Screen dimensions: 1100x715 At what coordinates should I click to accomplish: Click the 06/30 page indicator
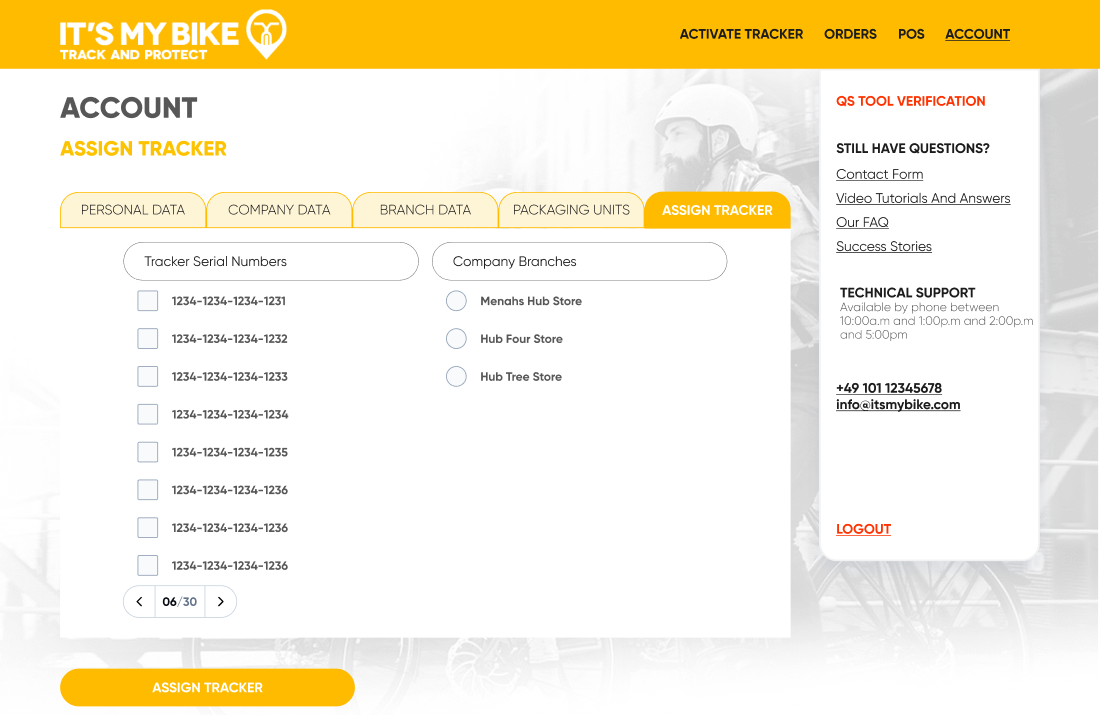pyautogui.click(x=180, y=601)
